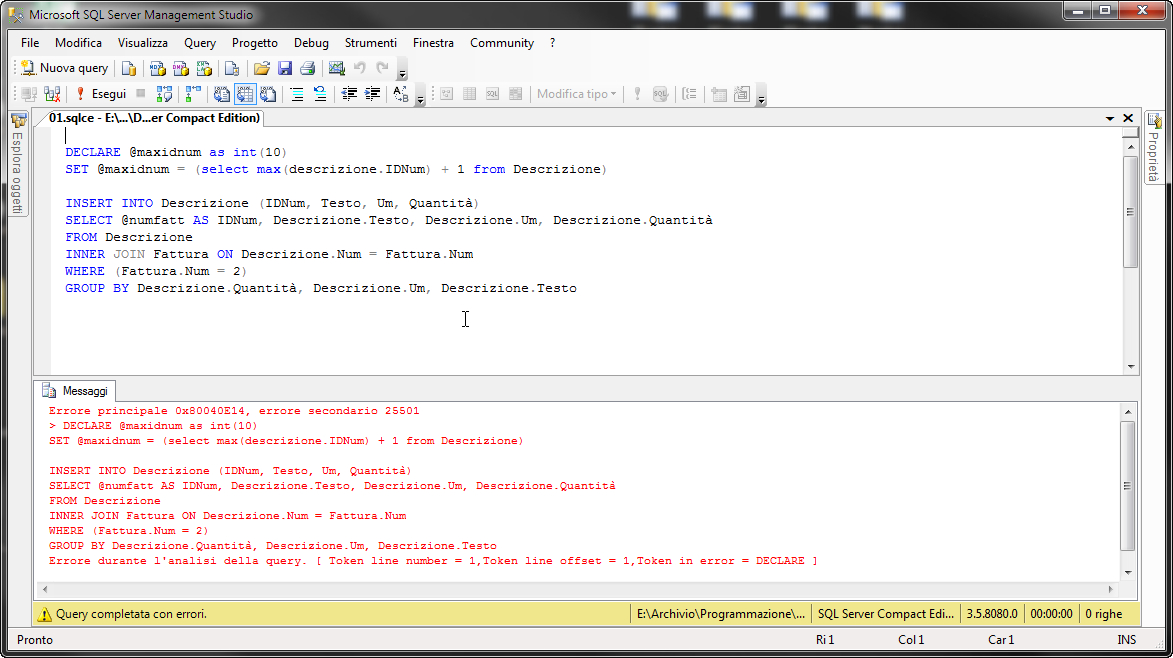
Task: Select the Messaggi results tab
Action: 75,391
